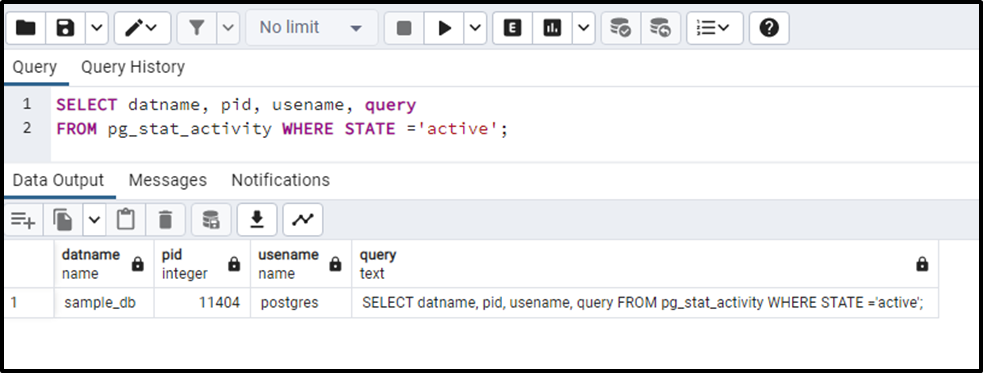Click the commit database icon

click(621, 28)
